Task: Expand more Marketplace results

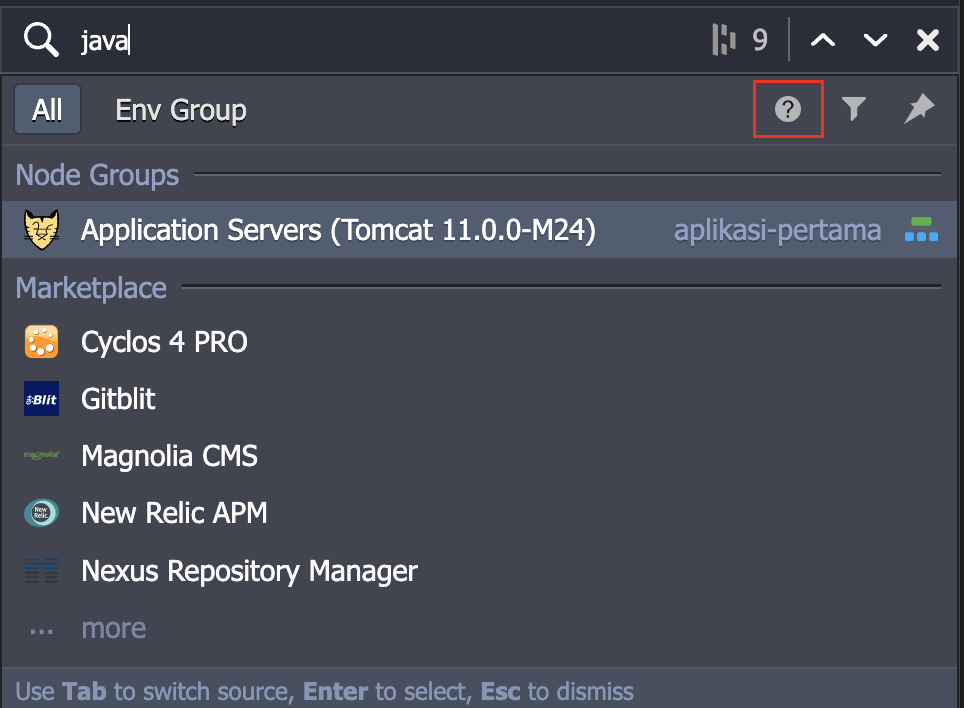Action: [114, 628]
